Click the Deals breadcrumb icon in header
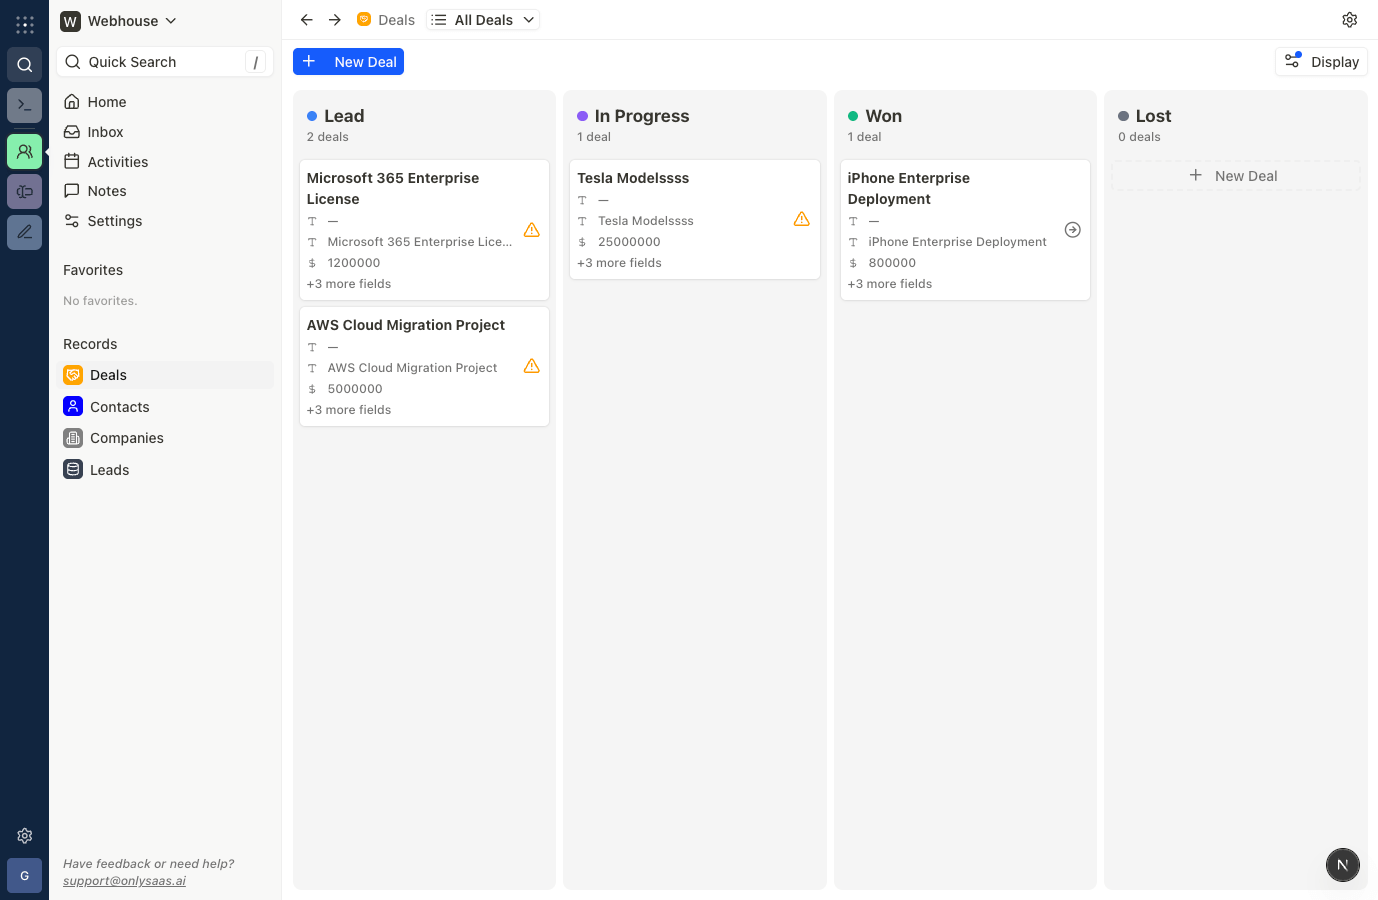Screen dimensions: 1378x900 [x=364, y=19]
